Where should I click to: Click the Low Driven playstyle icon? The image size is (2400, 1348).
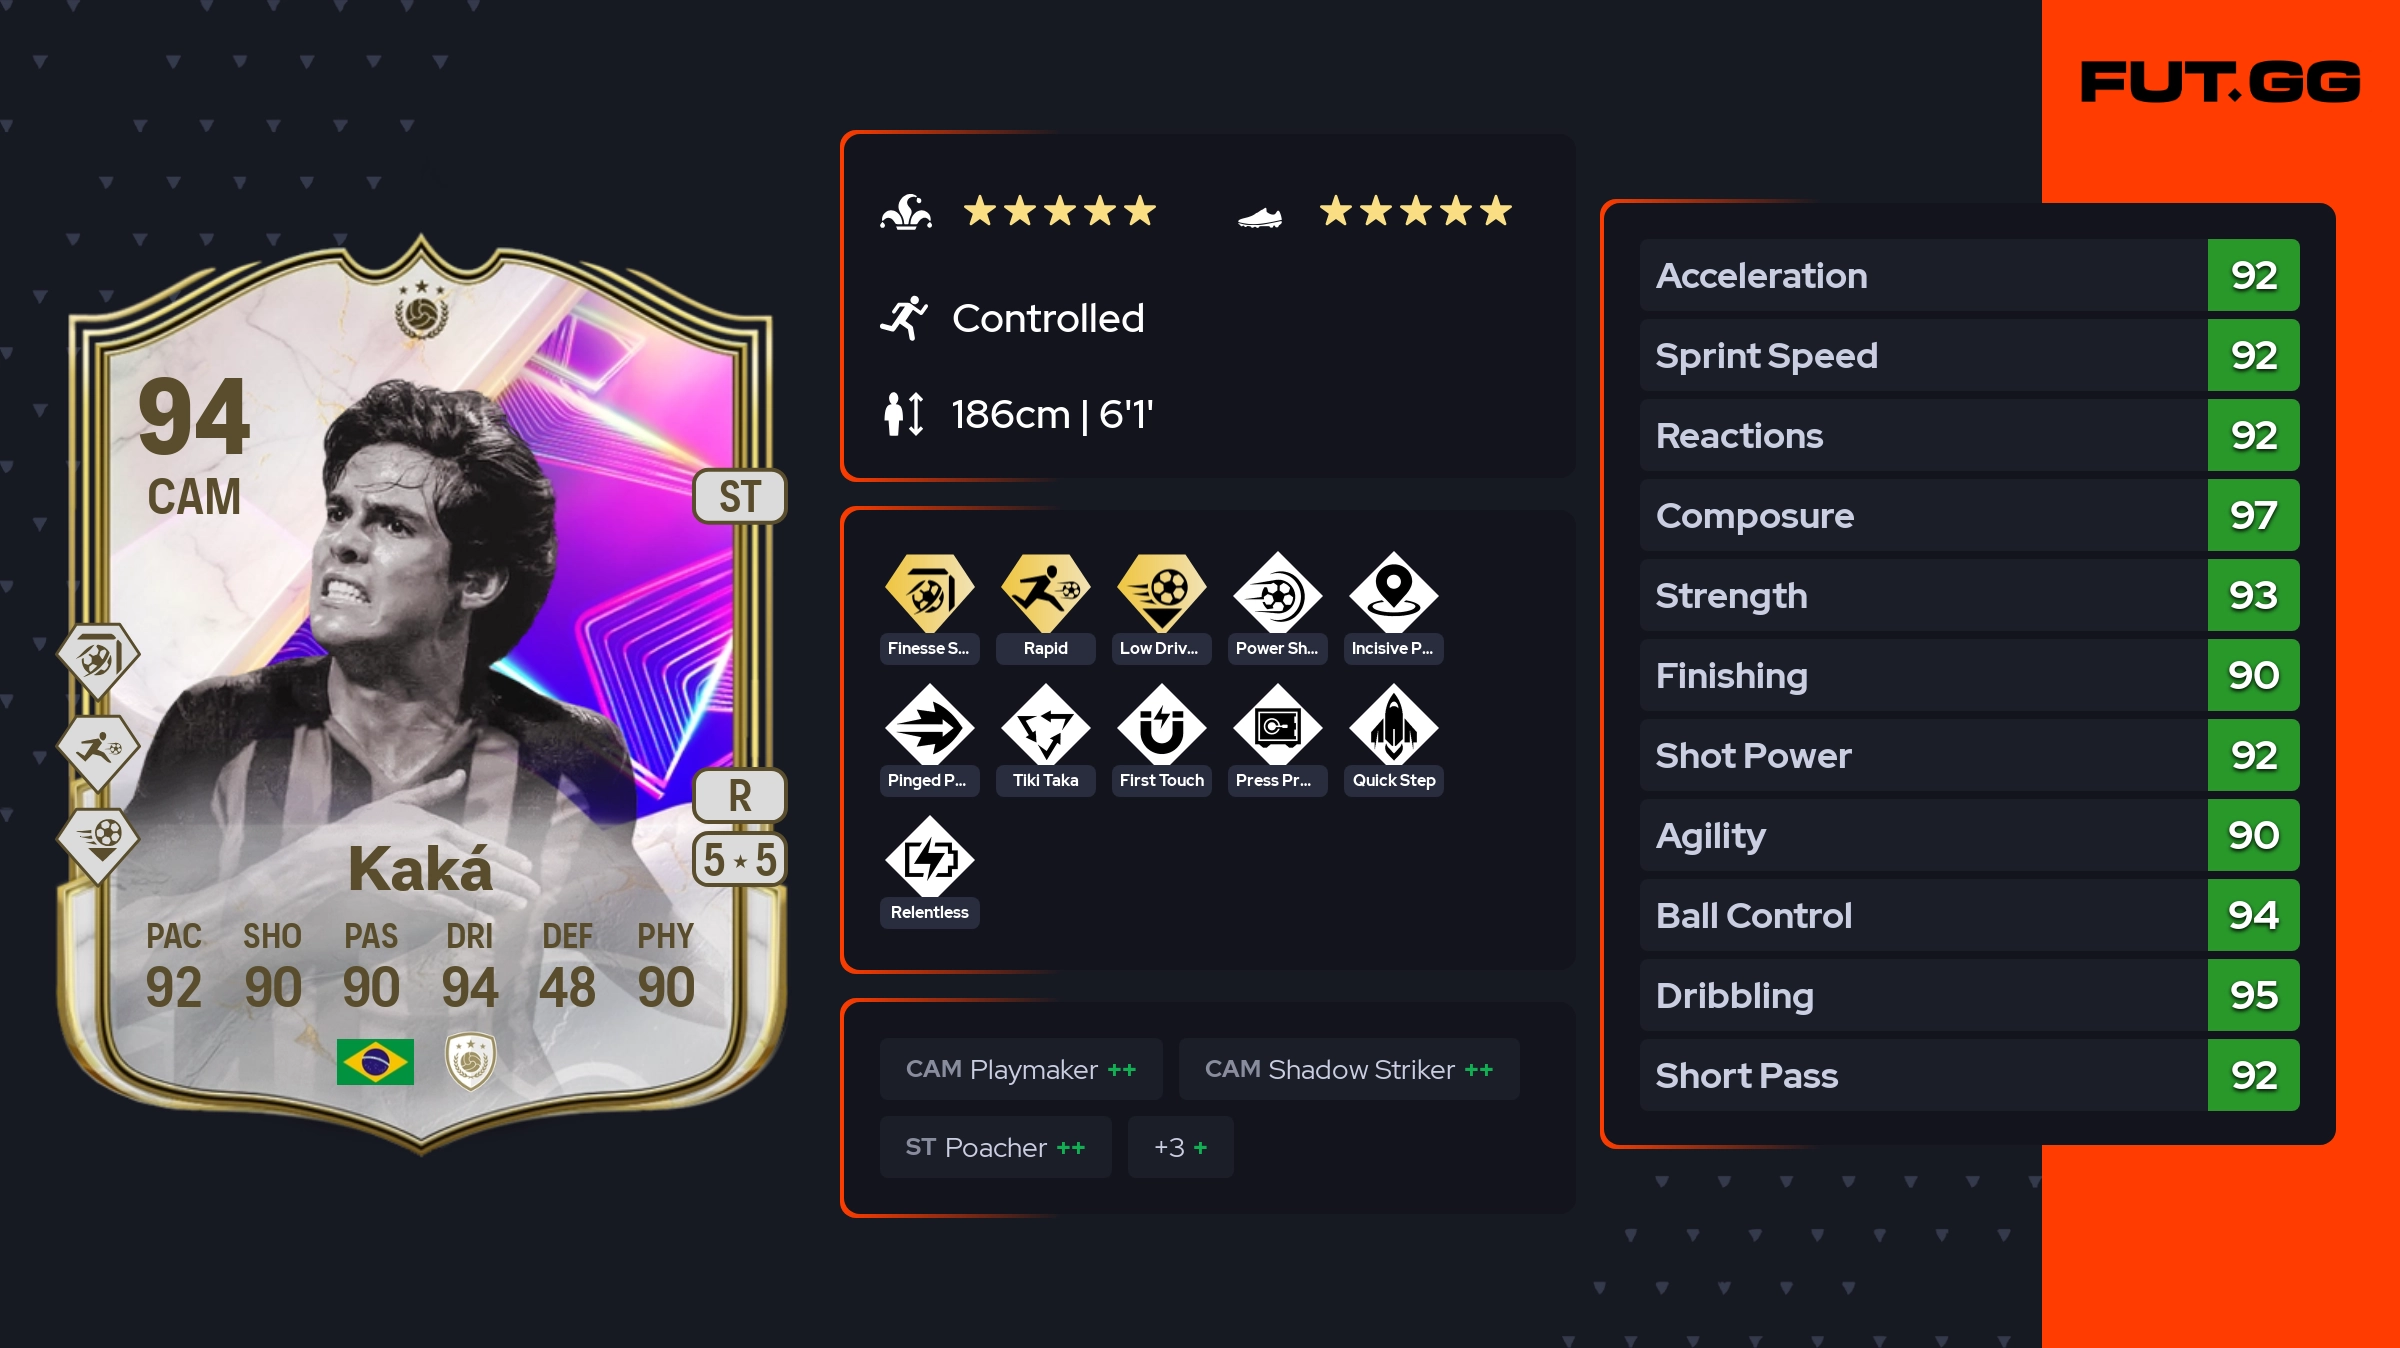coord(1161,593)
